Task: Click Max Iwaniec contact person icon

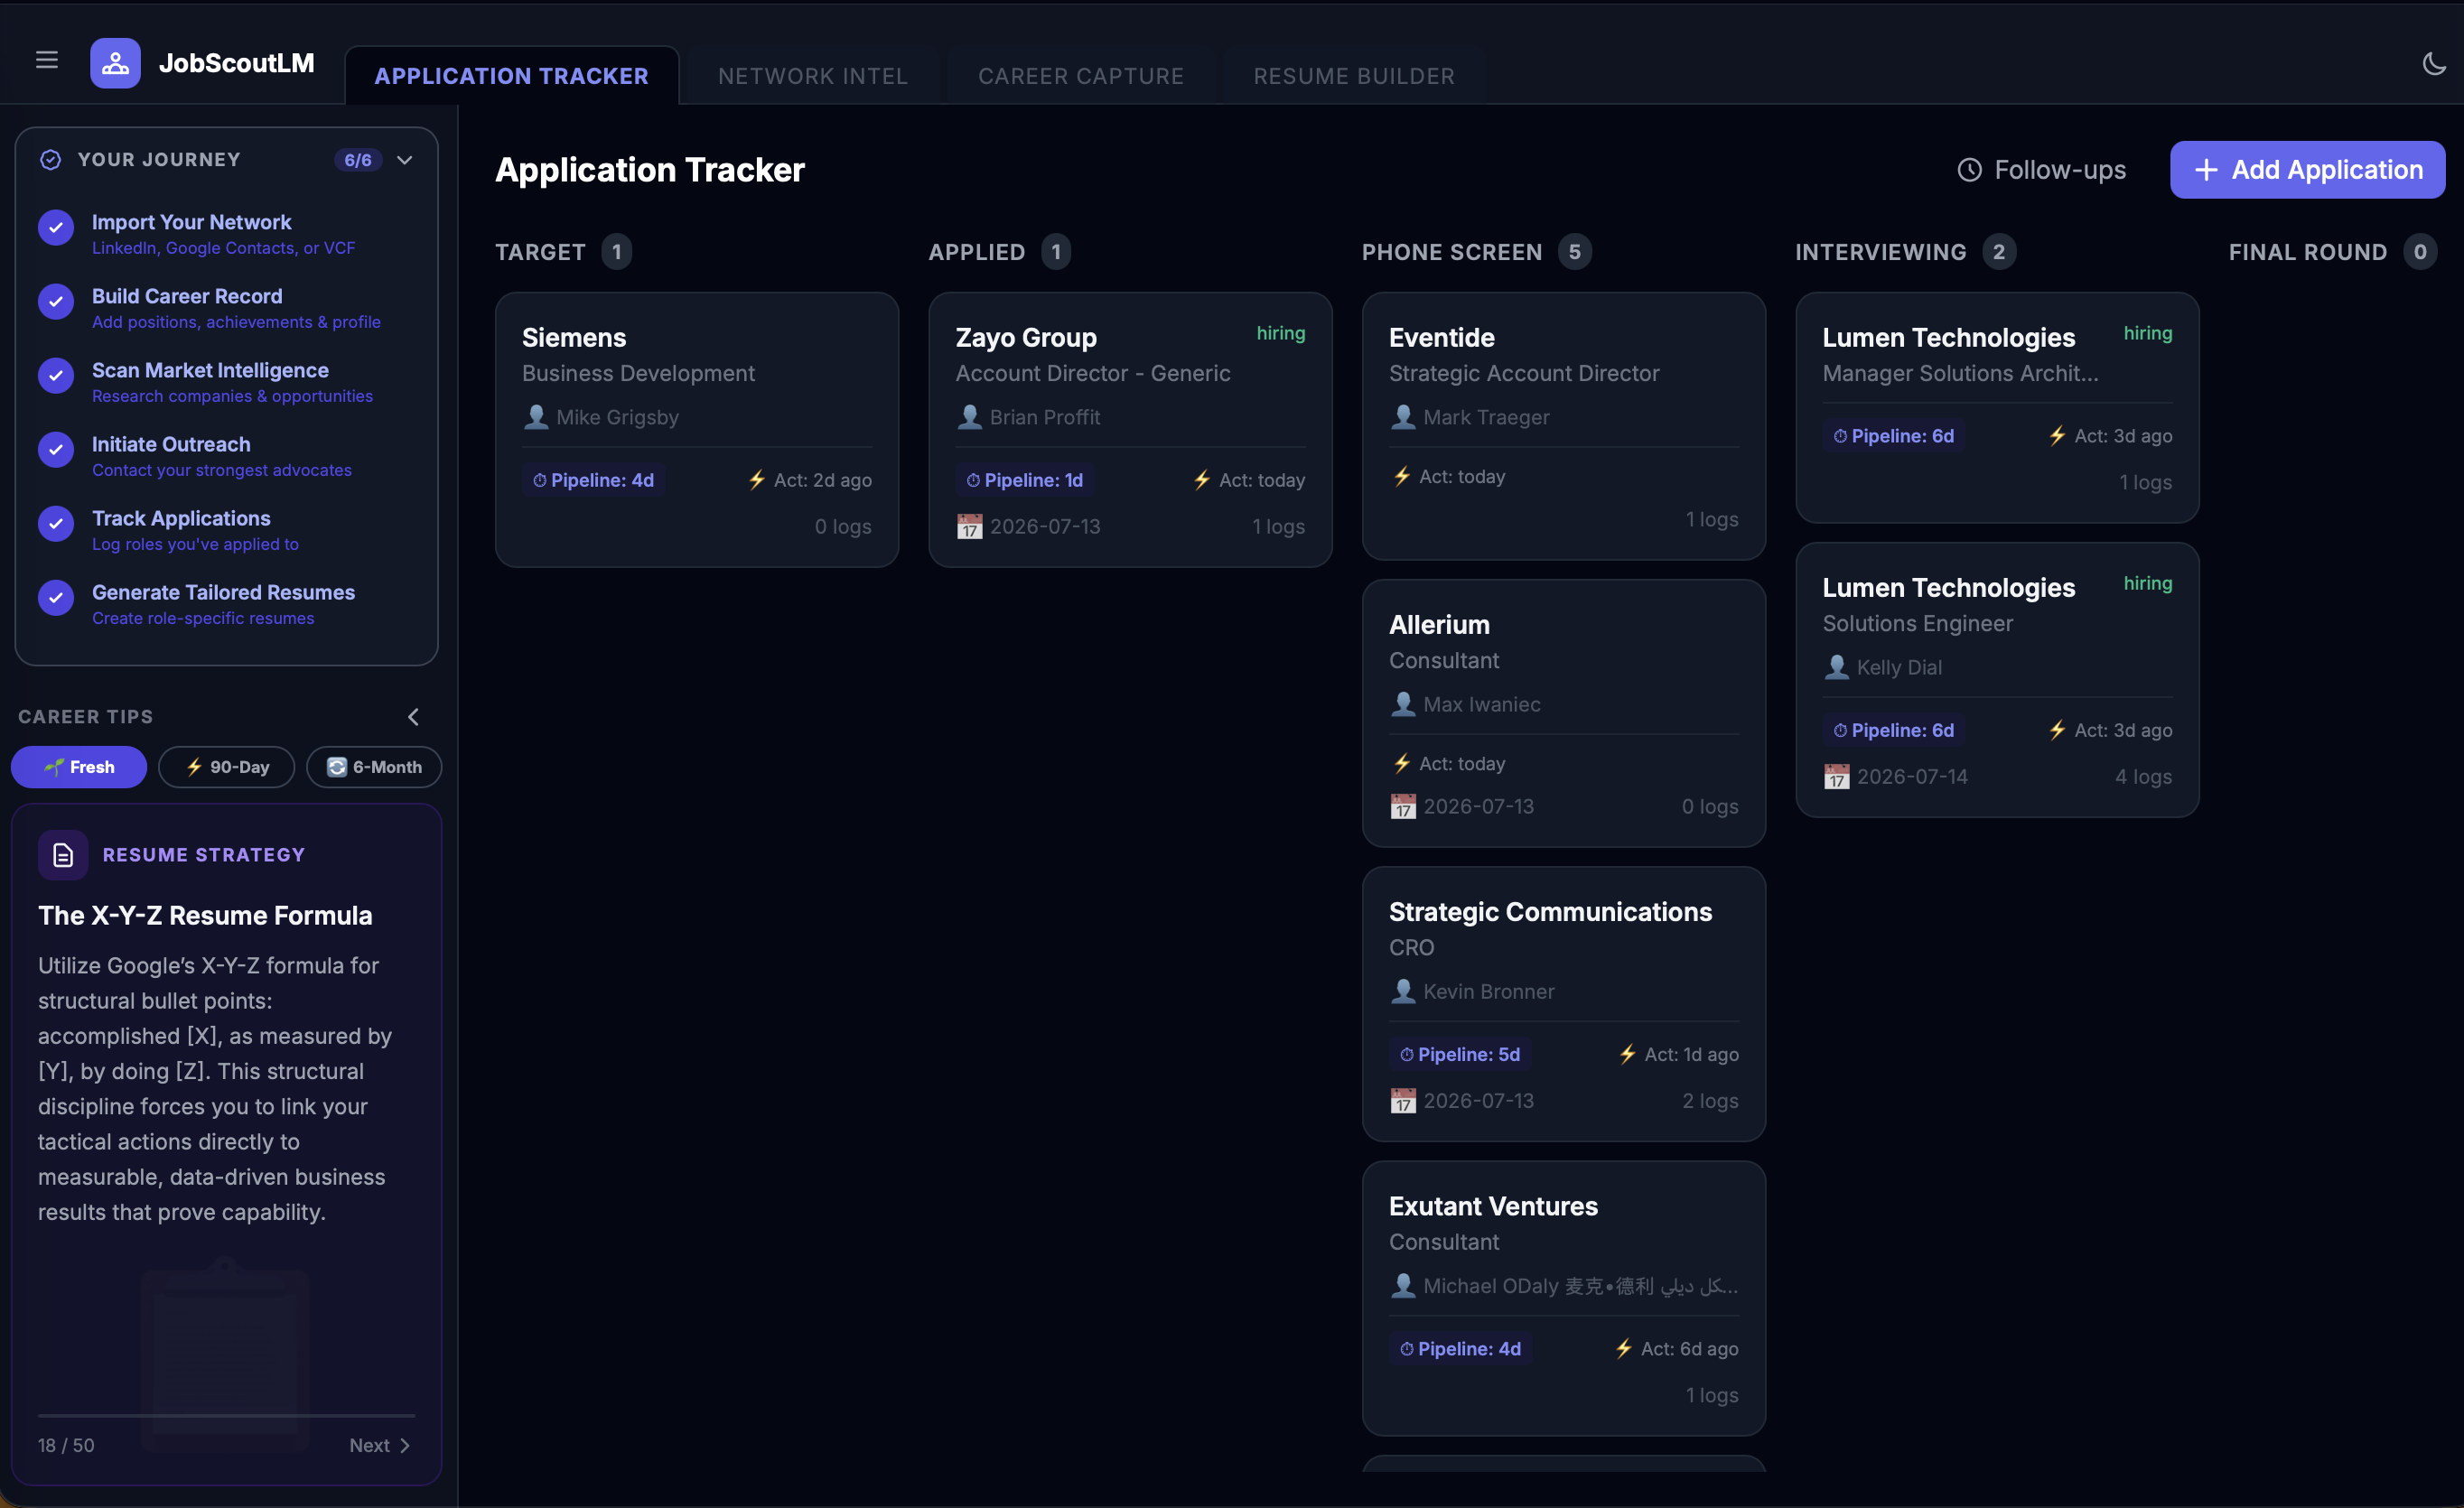Action: [x=1403, y=704]
